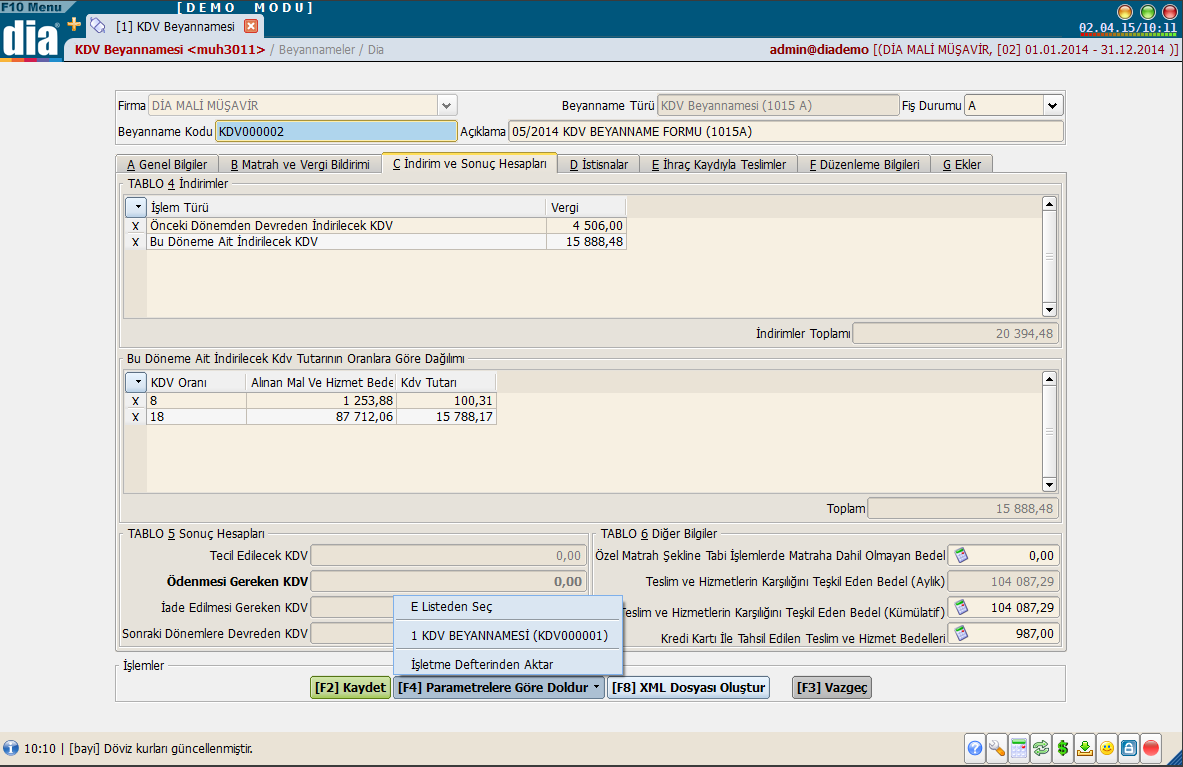Image resolution: width=1183 pixels, height=767 pixels.
Task: Toggle X mark on KDV Oranı 18 row
Action: click(x=136, y=417)
